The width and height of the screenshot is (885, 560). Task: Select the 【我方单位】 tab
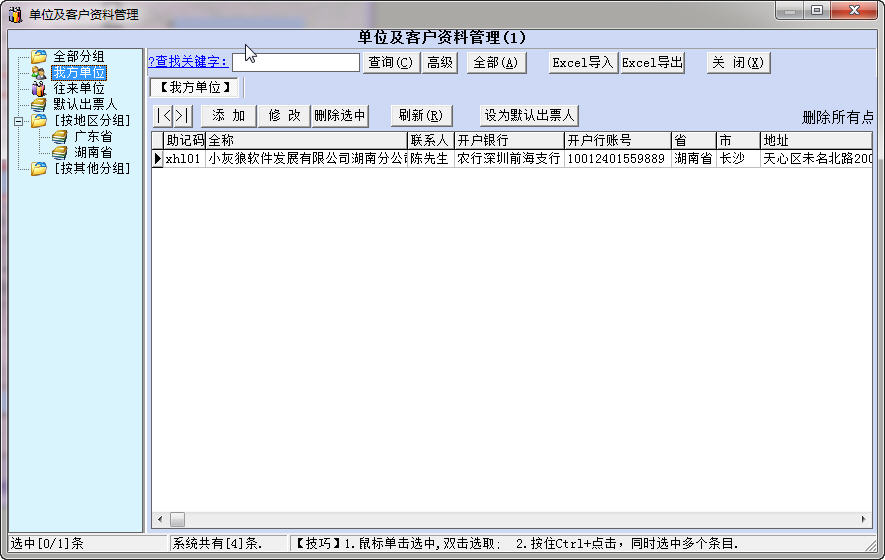click(195, 88)
